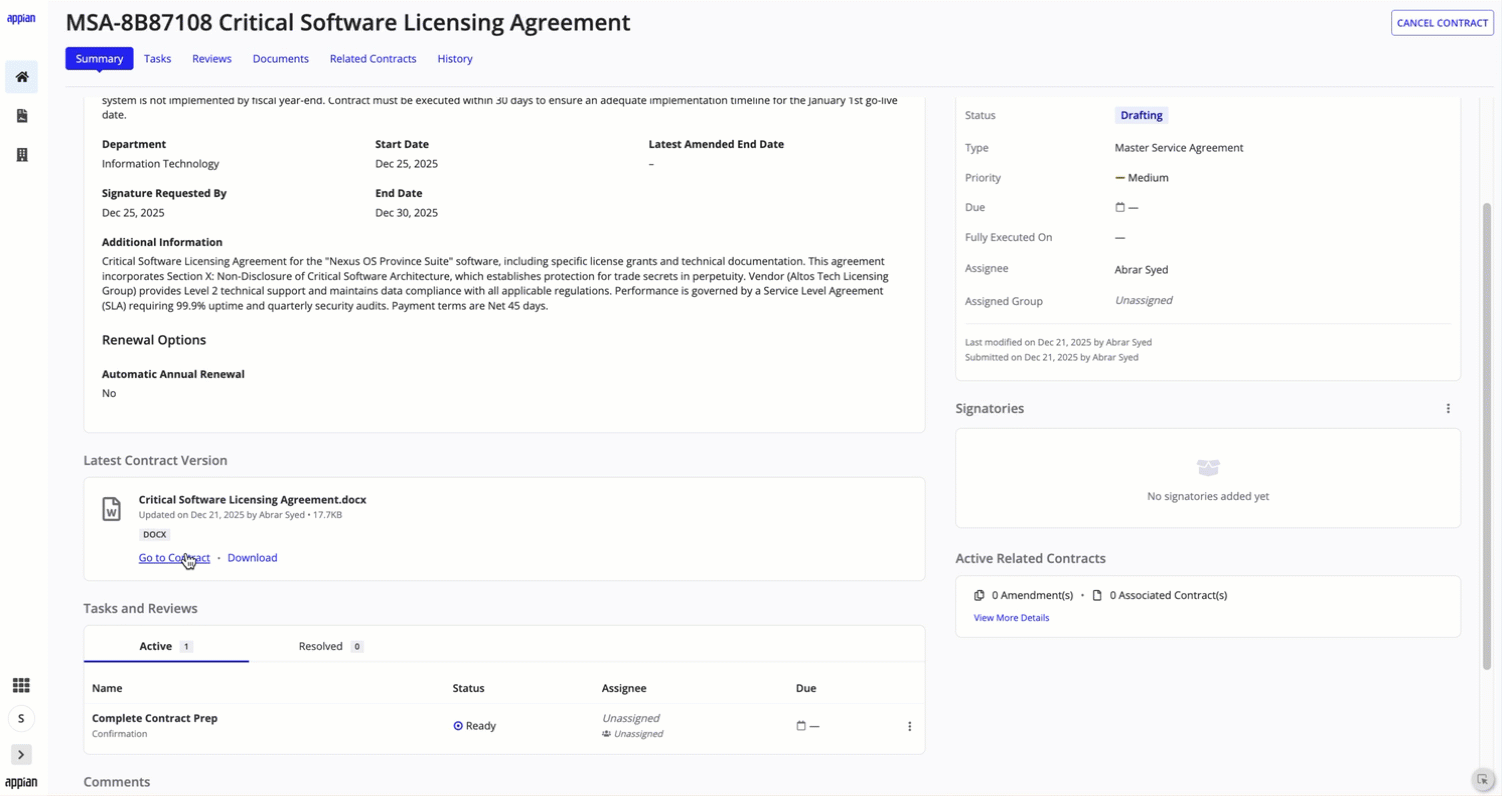The width and height of the screenshot is (1502, 796).
Task: Open the History tab
Action: (x=455, y=59)
